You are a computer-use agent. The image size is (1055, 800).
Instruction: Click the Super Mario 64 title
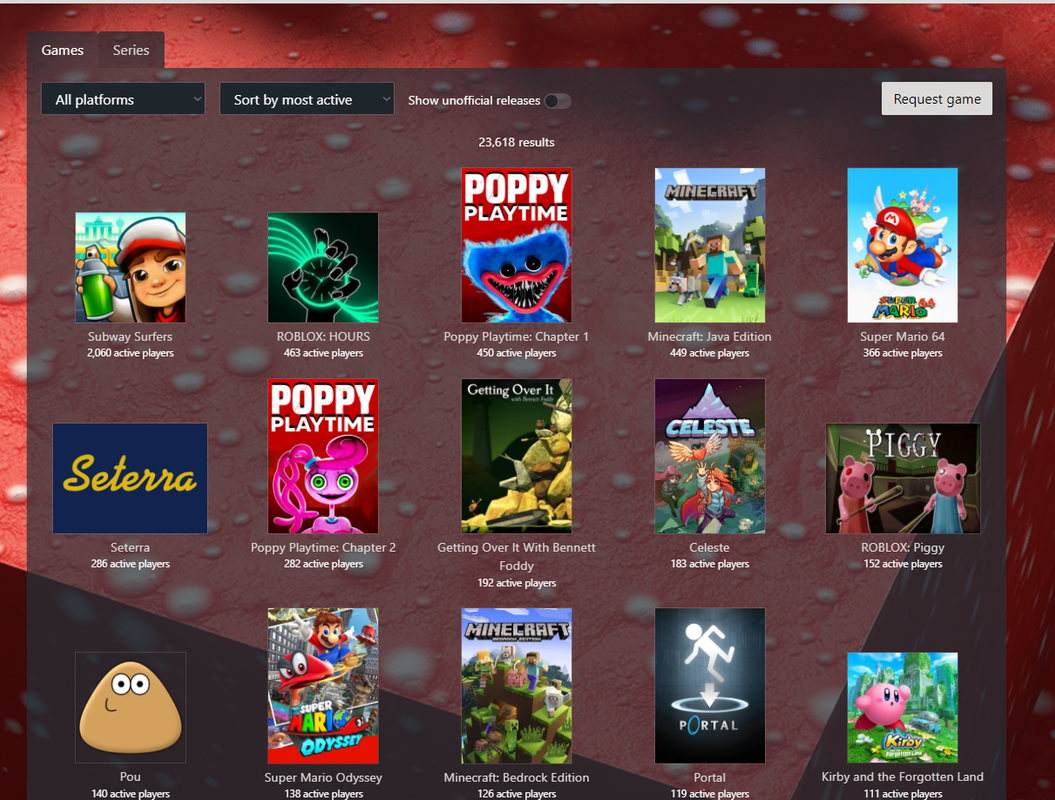[x=902, y=336]
